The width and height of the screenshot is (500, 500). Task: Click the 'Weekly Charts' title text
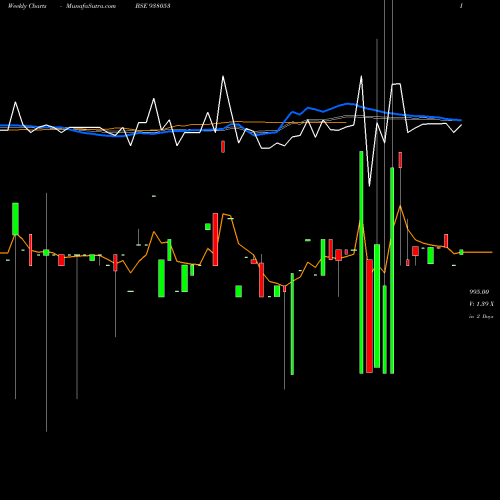click(x=27, y=6)
